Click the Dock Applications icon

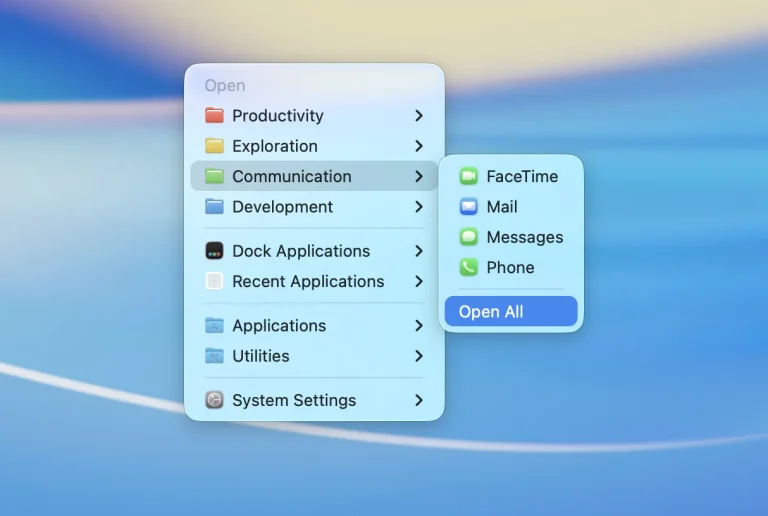[214, 251]
